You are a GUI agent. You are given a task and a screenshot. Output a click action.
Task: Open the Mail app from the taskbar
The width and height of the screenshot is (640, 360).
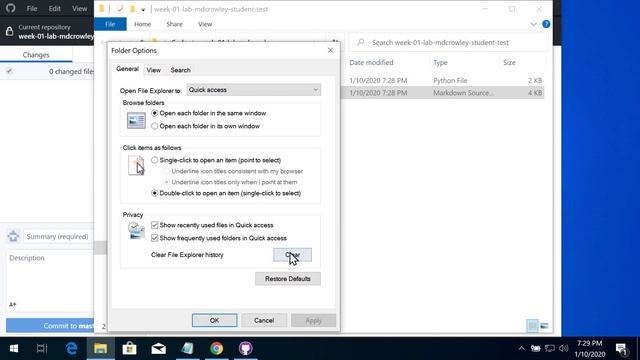(158, 348)
